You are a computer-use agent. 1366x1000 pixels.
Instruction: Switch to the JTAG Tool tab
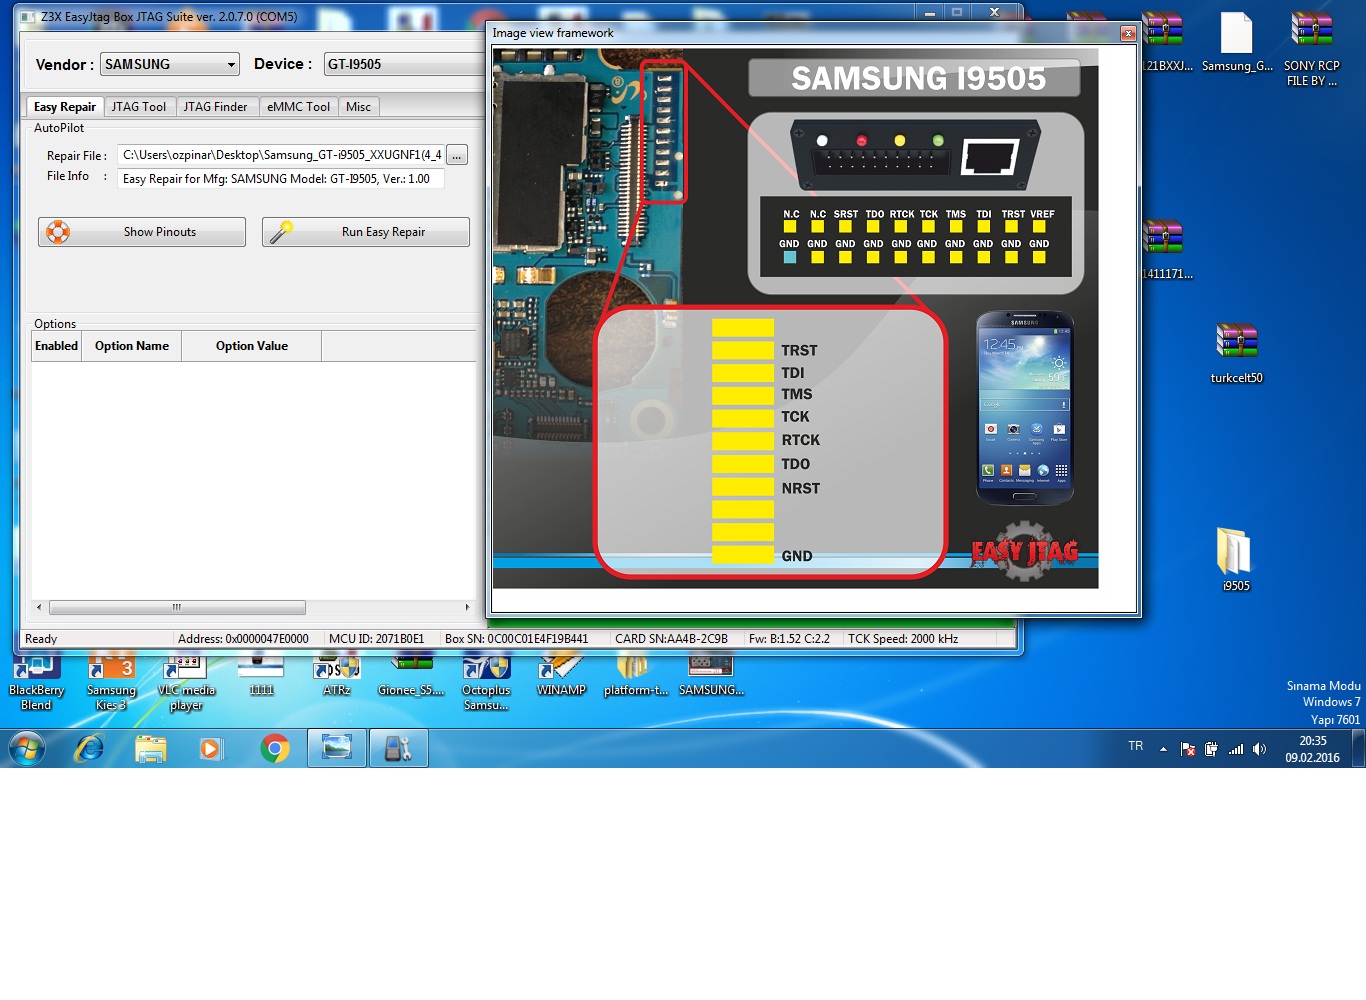[x=139, y=107]
